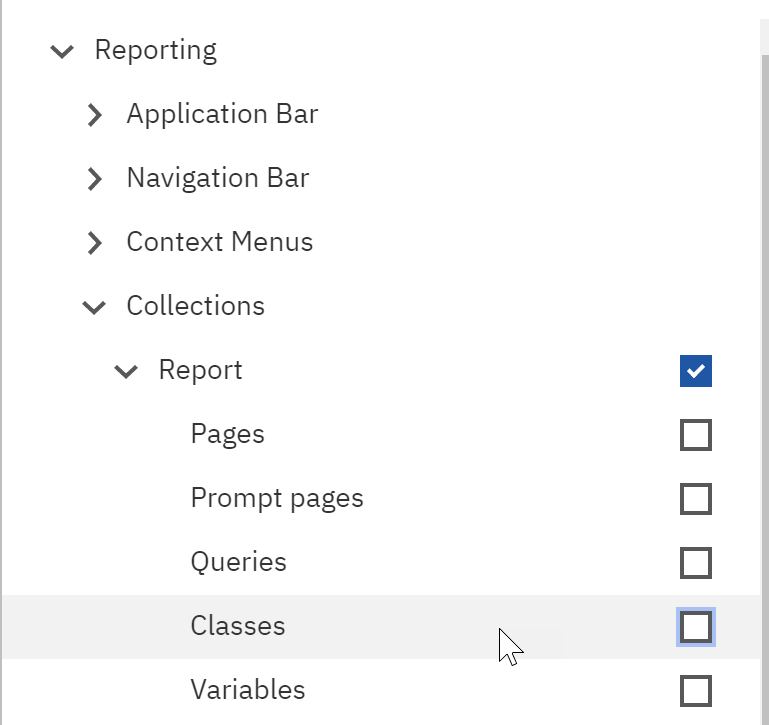Select the Prompt pages row label
The height and width of the screenshot is (725, 769).
(x=277, y=498)
